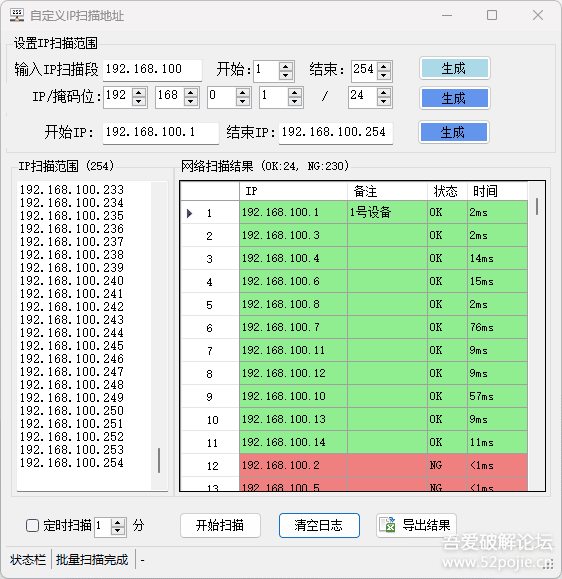Click the 批量扫描完成 status bar text
Screen dimensions: 562x579
pos(92,560)
